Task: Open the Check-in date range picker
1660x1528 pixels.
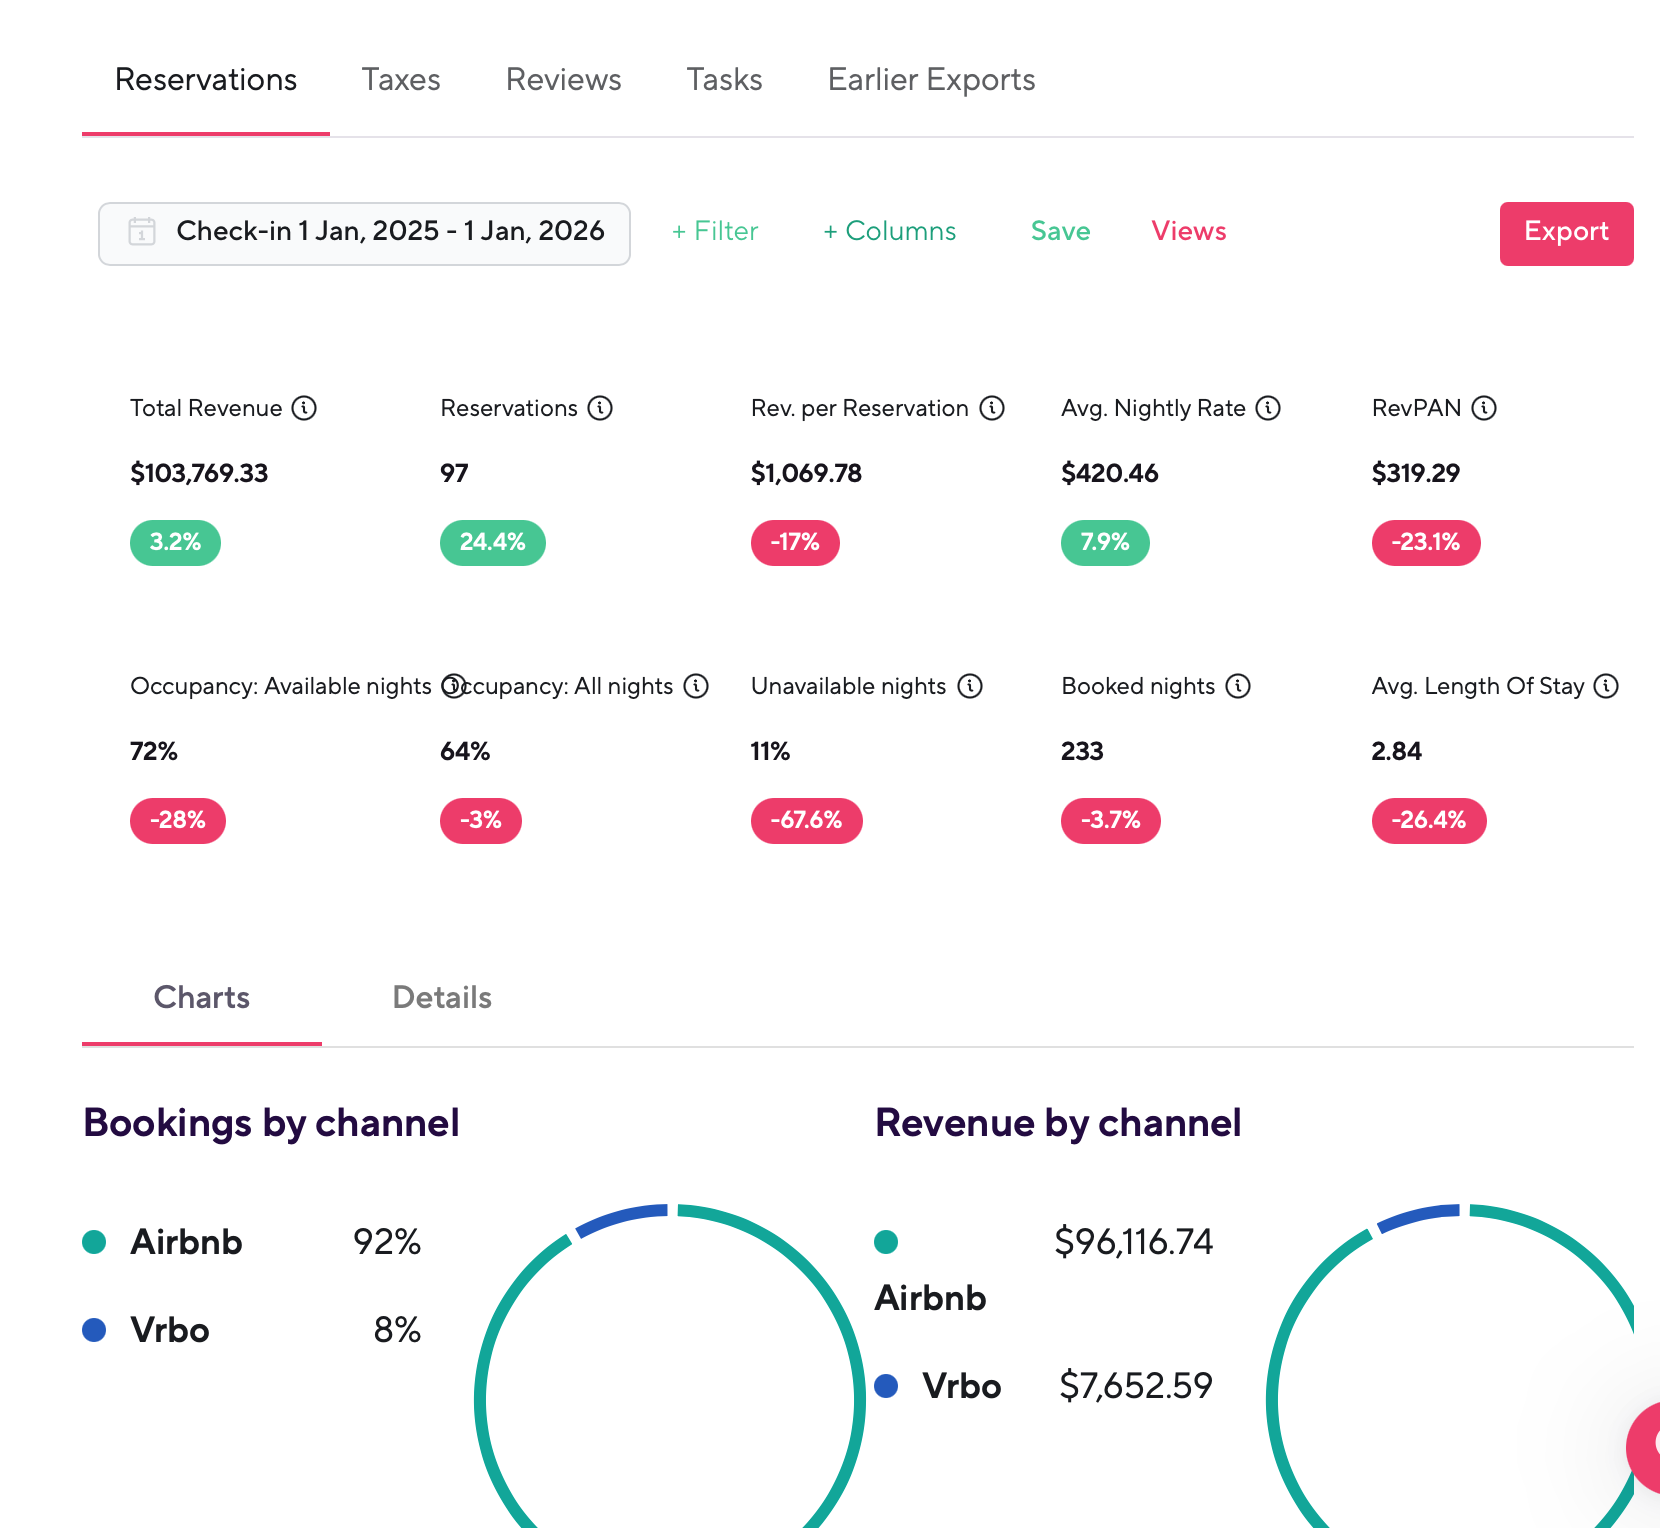Action: pyautogui.click(x=364, y=233)
